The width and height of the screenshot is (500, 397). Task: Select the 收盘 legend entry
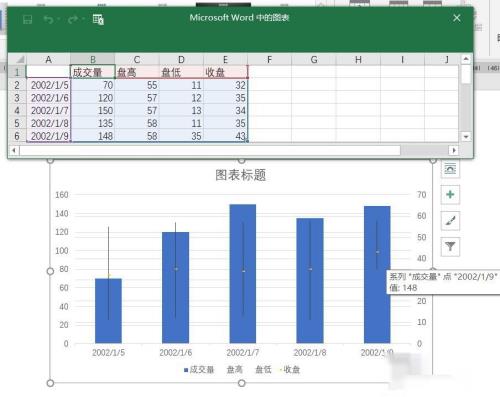coord(290,370)
